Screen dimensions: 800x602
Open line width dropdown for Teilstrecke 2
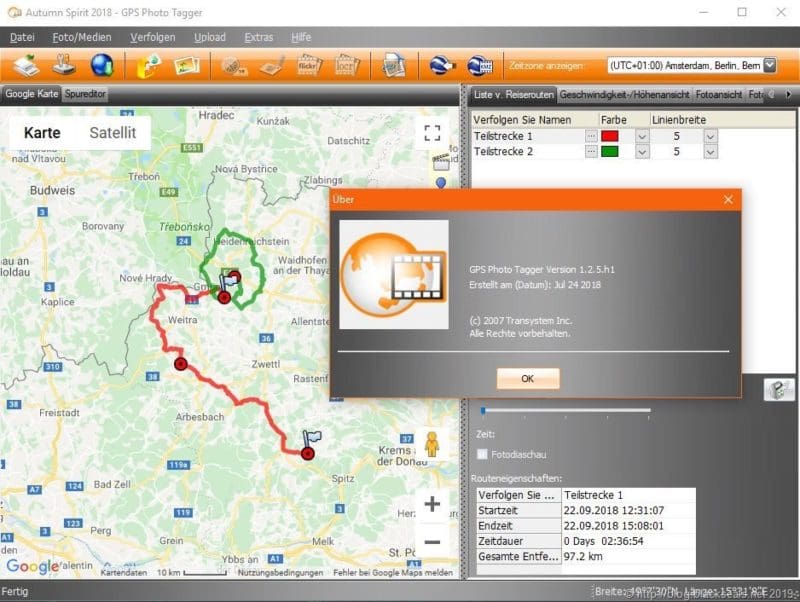pos(710,152)
